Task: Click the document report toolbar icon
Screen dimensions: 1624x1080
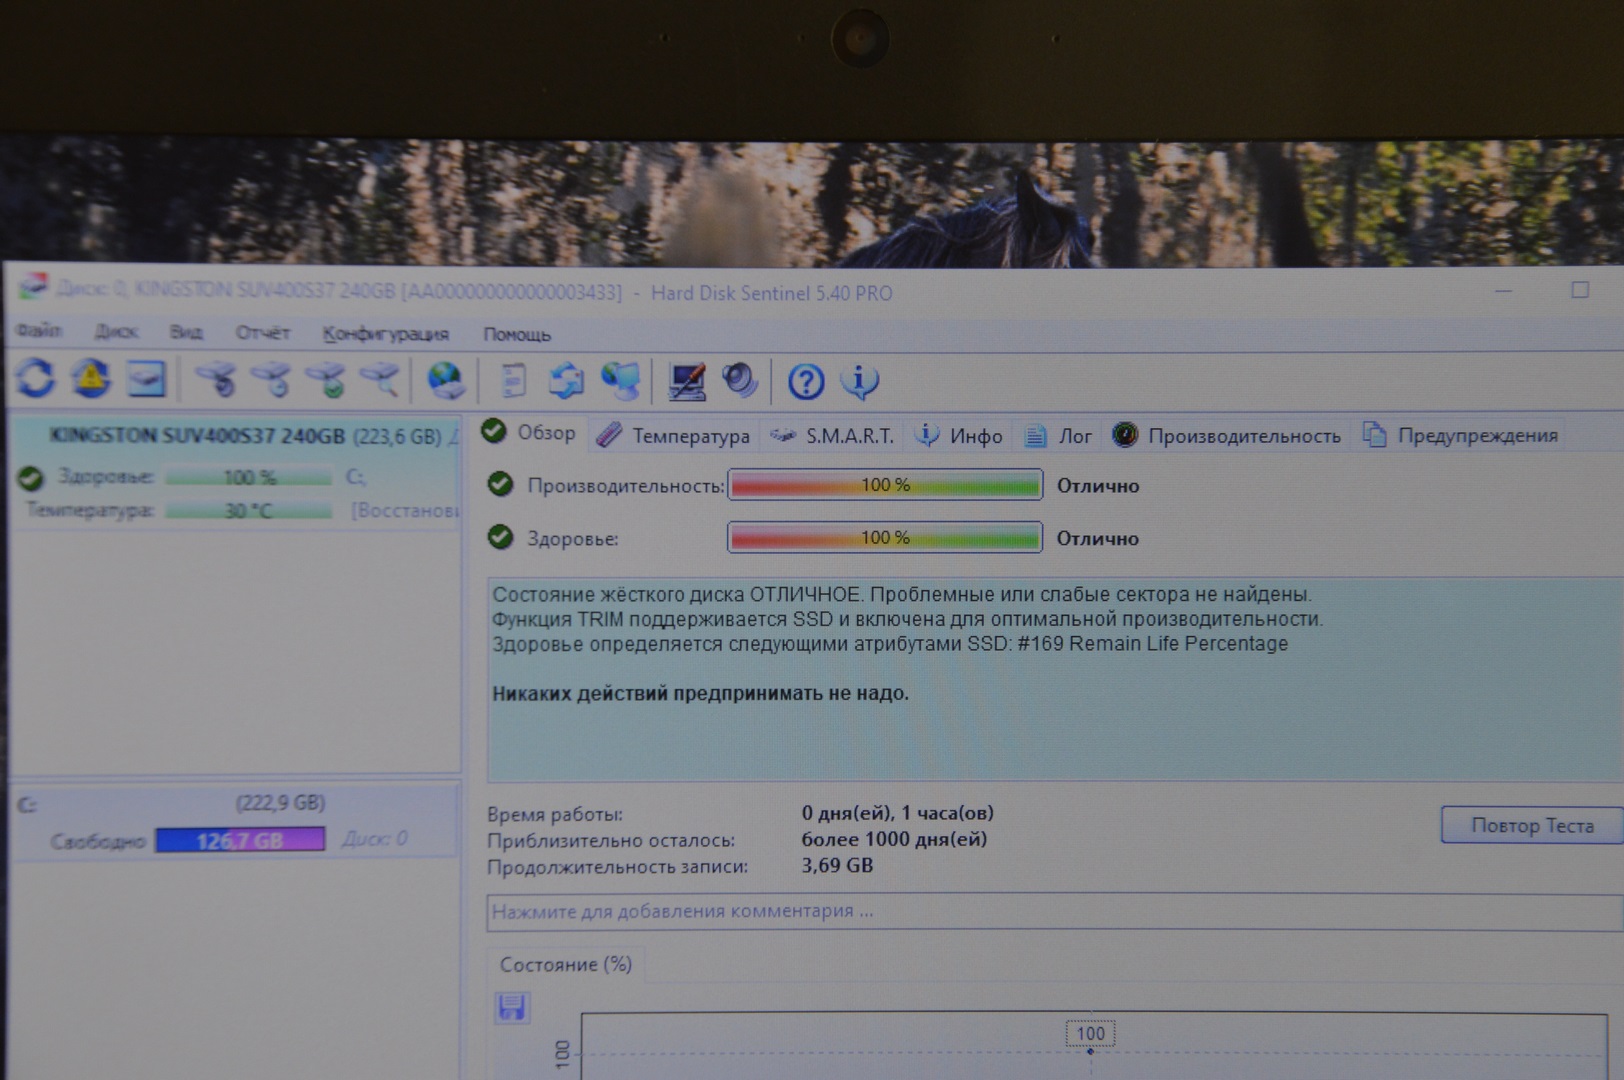Action: (512, 380)
